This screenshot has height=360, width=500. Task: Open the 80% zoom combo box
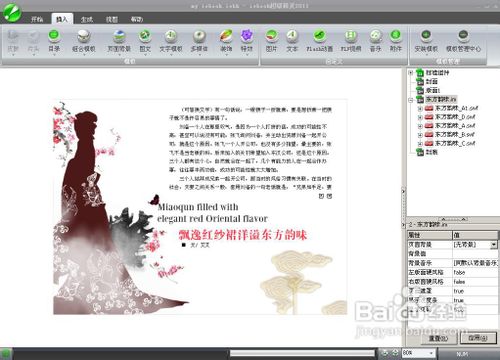click(418, 353)
